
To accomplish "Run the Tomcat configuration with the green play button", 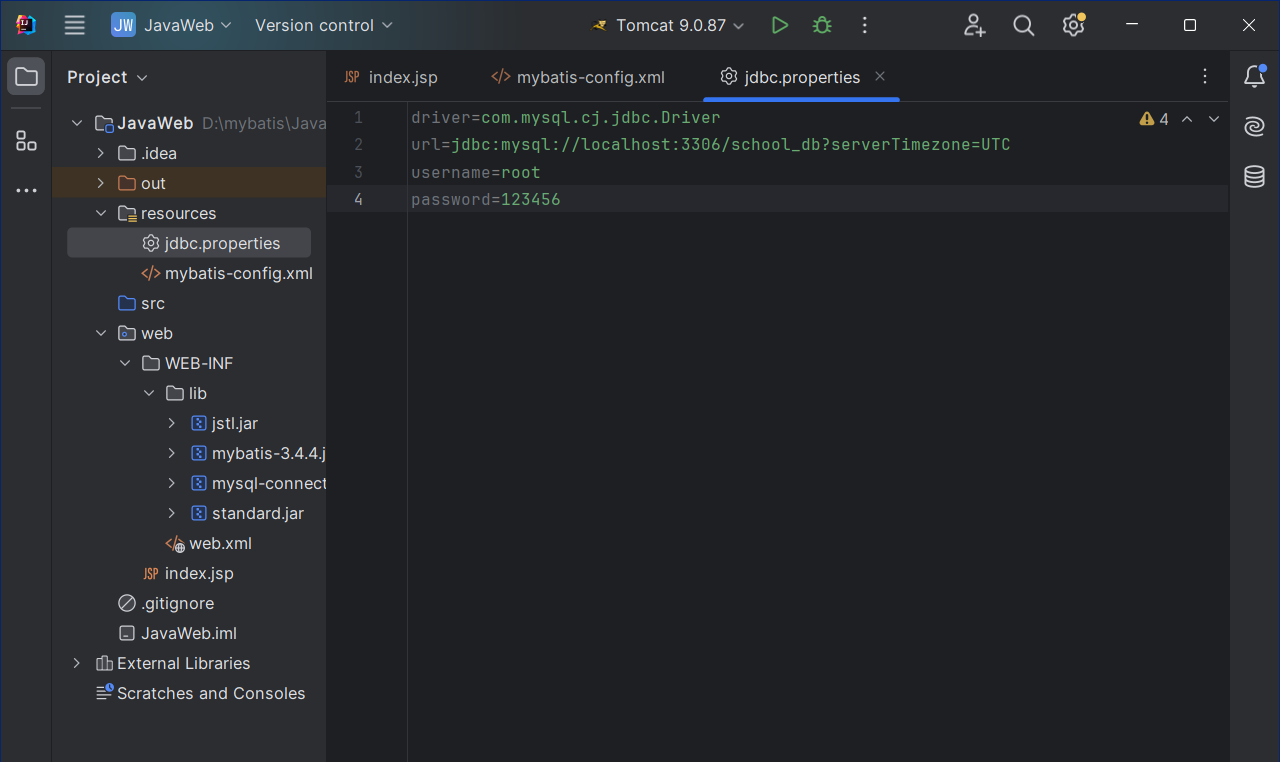I will [780, 25].
